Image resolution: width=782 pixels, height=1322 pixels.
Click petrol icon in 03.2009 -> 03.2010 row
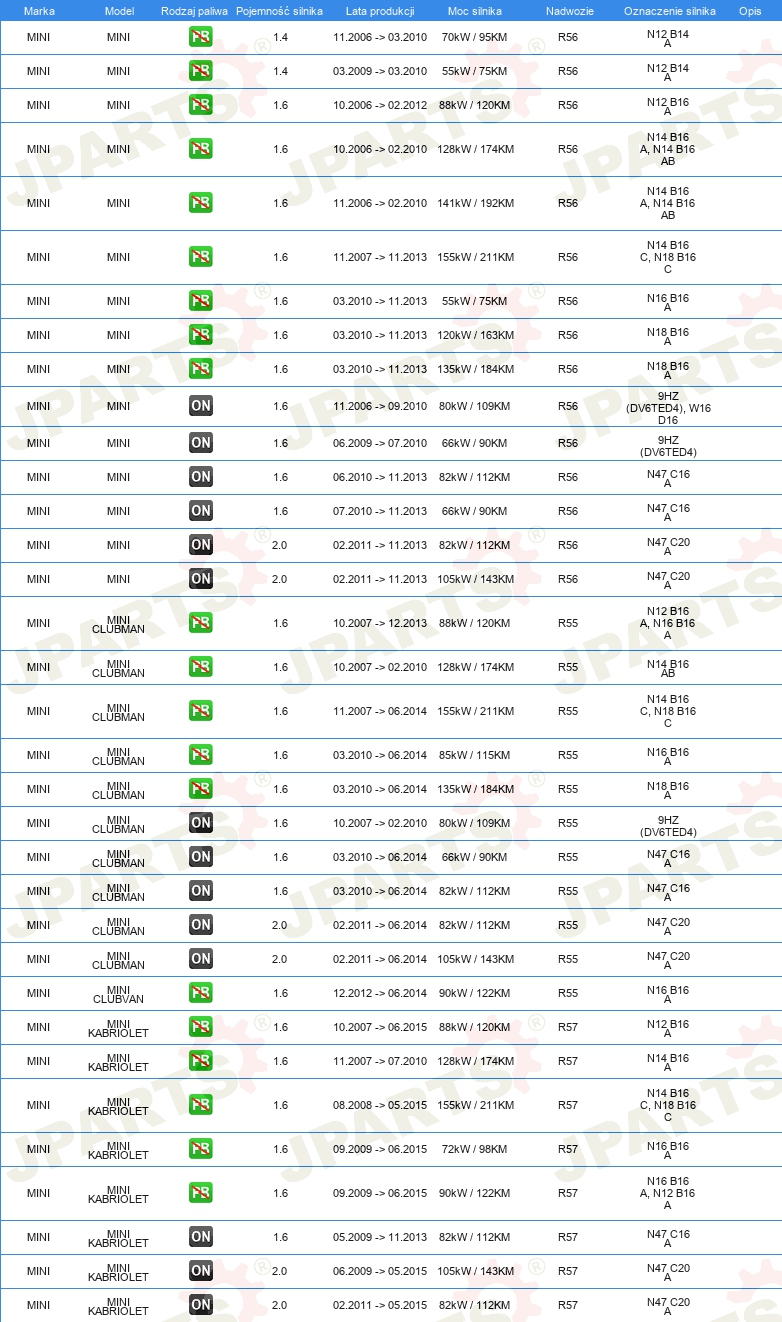click(x=201, y=71)
